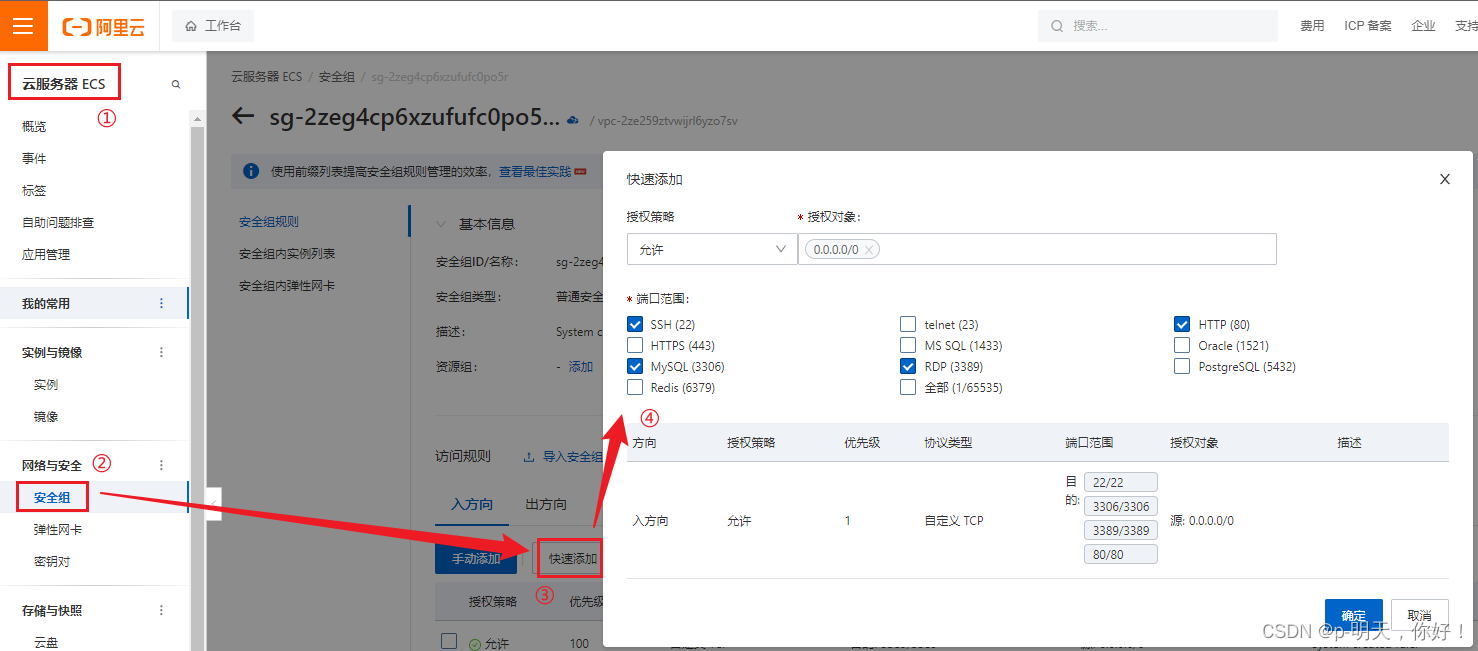Click the 安全组 breadcrumb link

337,76
